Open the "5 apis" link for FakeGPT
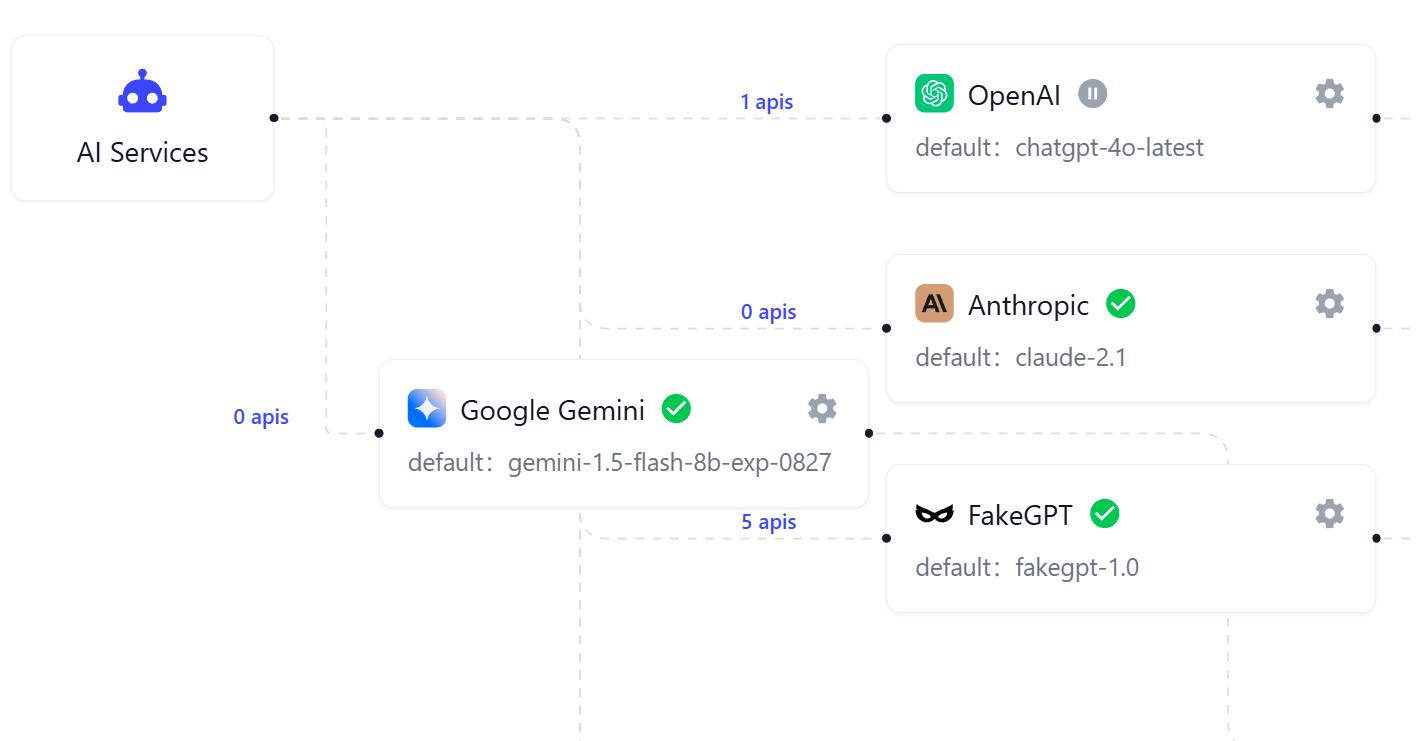 pyautogui.click(x=769, y=522)
